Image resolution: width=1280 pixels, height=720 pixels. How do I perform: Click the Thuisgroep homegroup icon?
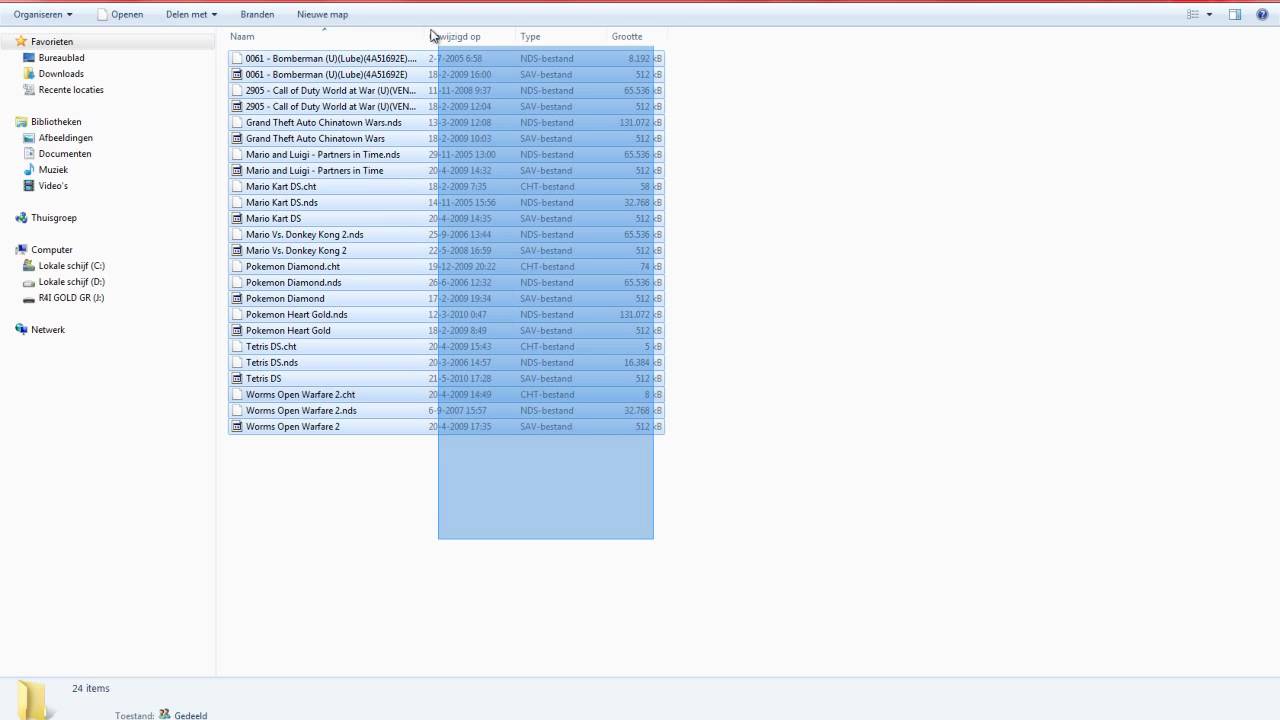point(21,218)
